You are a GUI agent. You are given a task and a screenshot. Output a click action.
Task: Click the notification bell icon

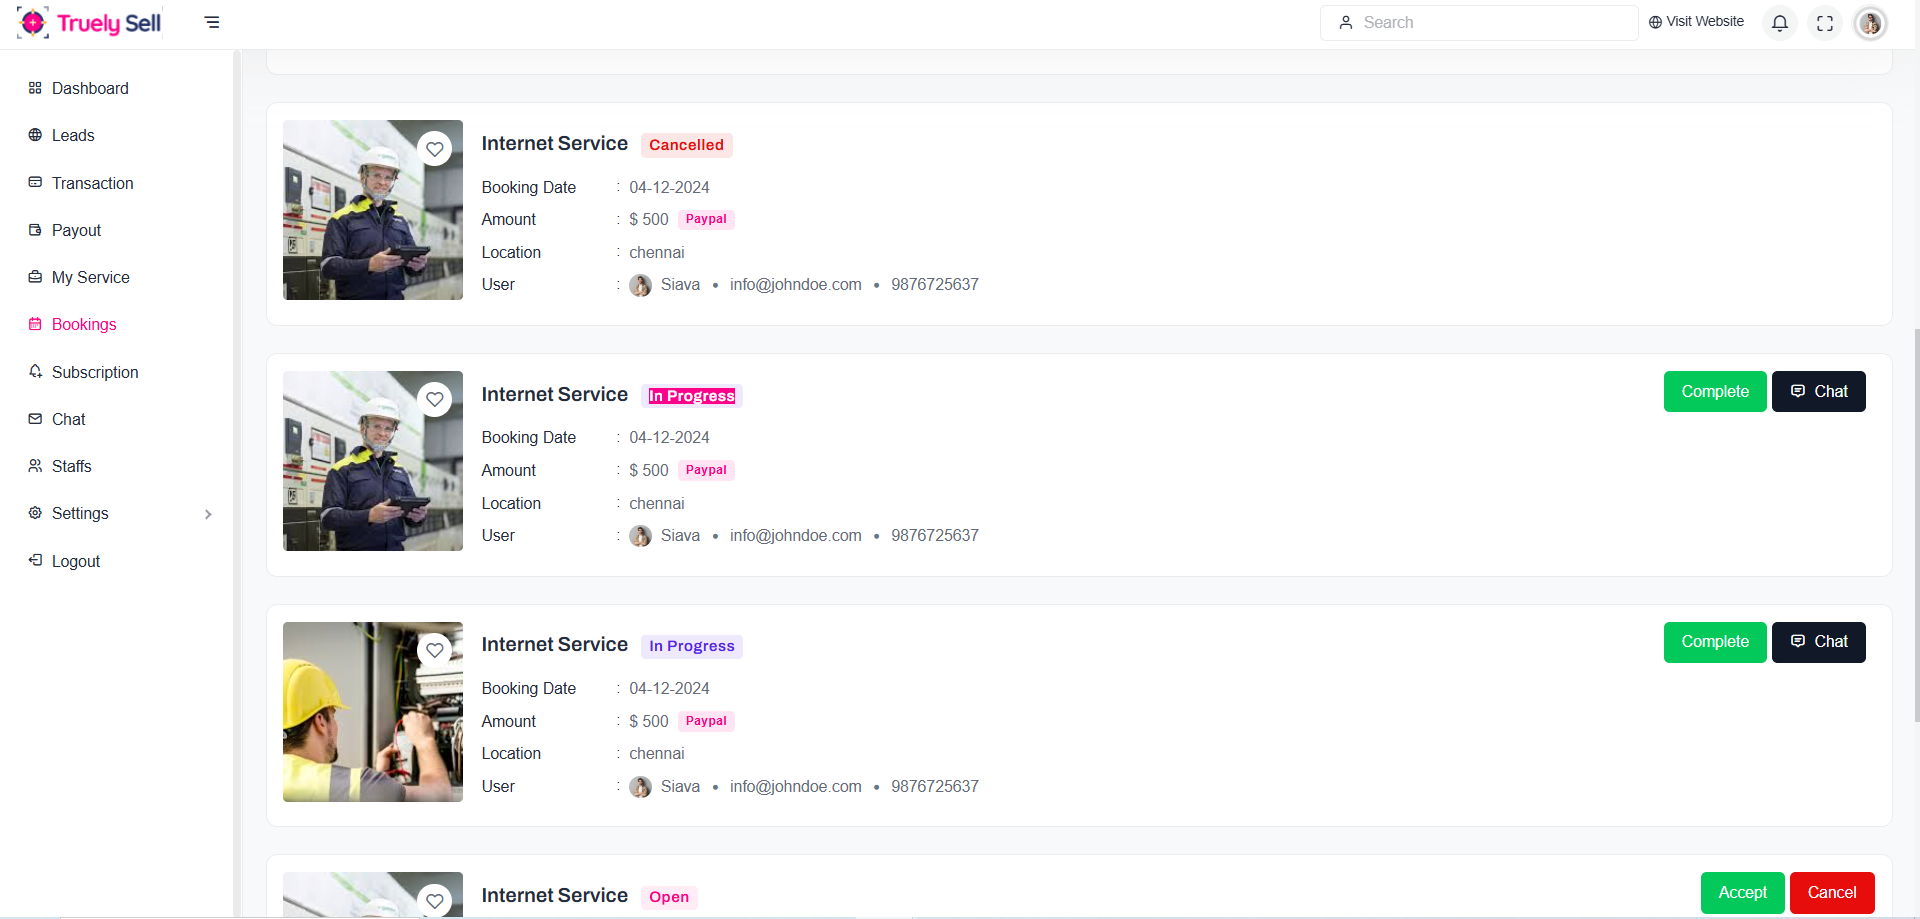[x=1780, y=23]
